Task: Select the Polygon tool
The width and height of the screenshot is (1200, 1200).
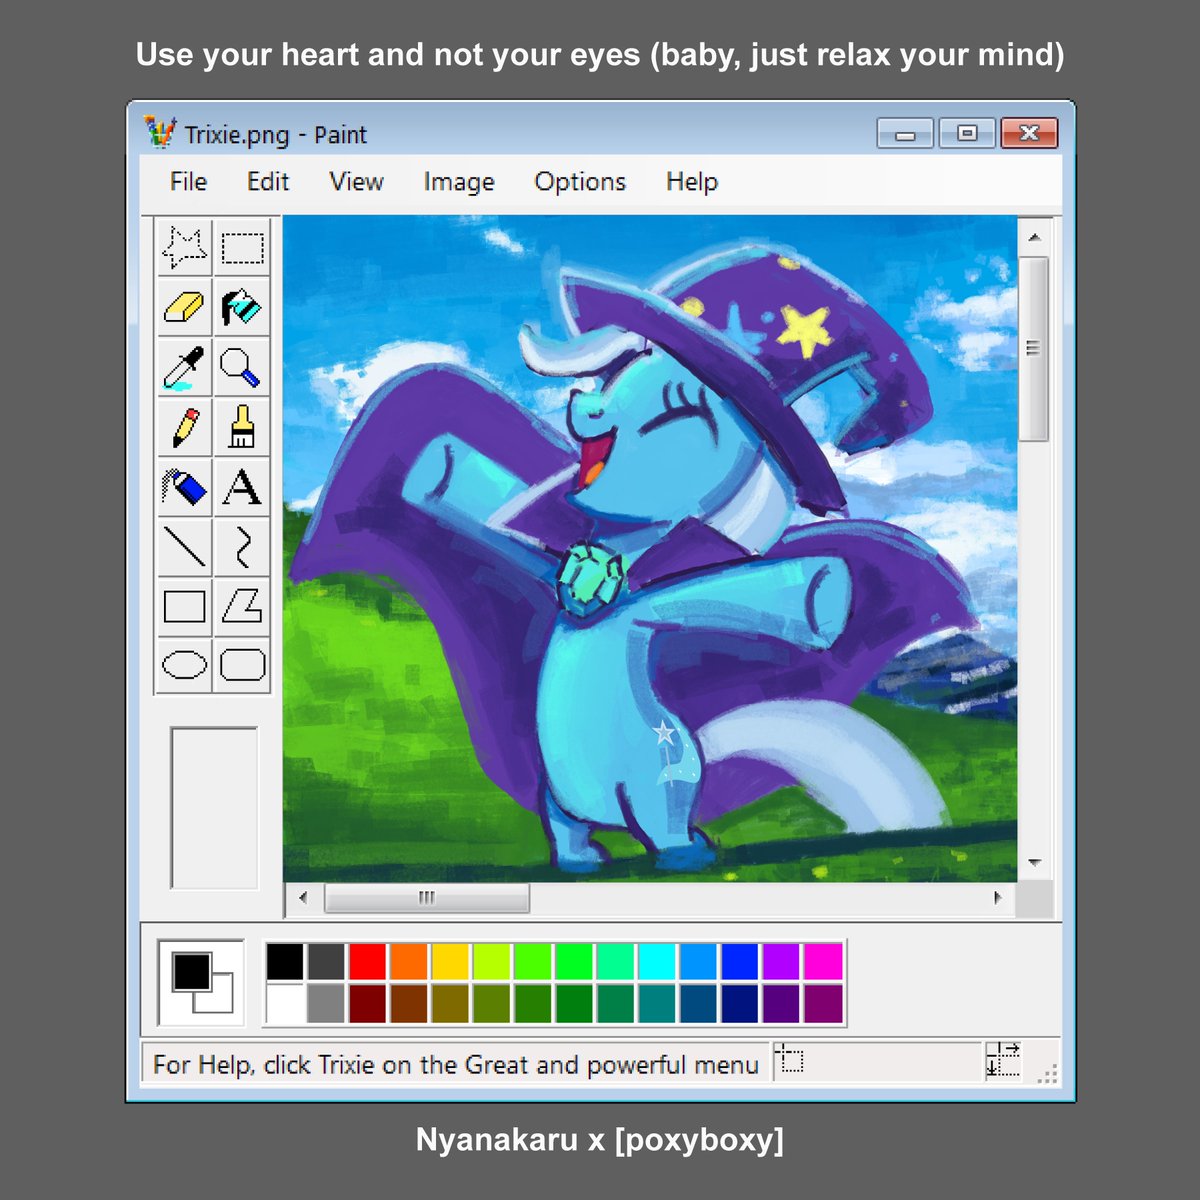Action: 242,605
